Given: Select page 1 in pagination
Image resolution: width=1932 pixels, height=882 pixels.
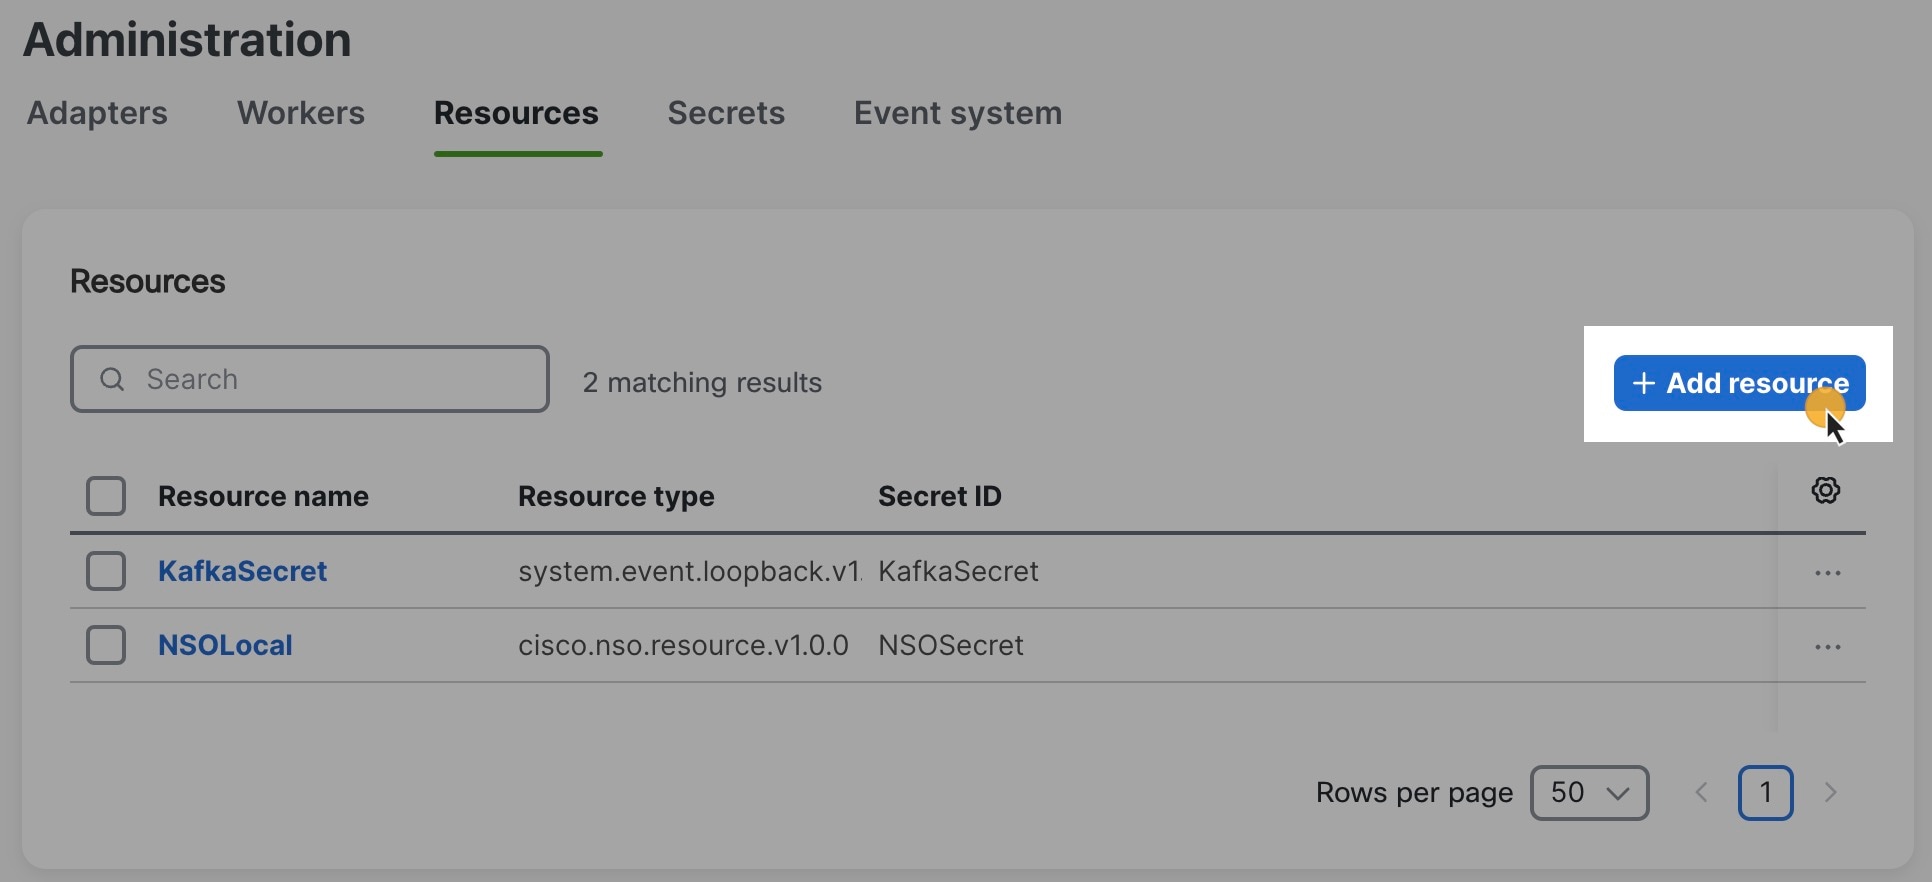Looking at the screenshot, I should click(1766, 791).
